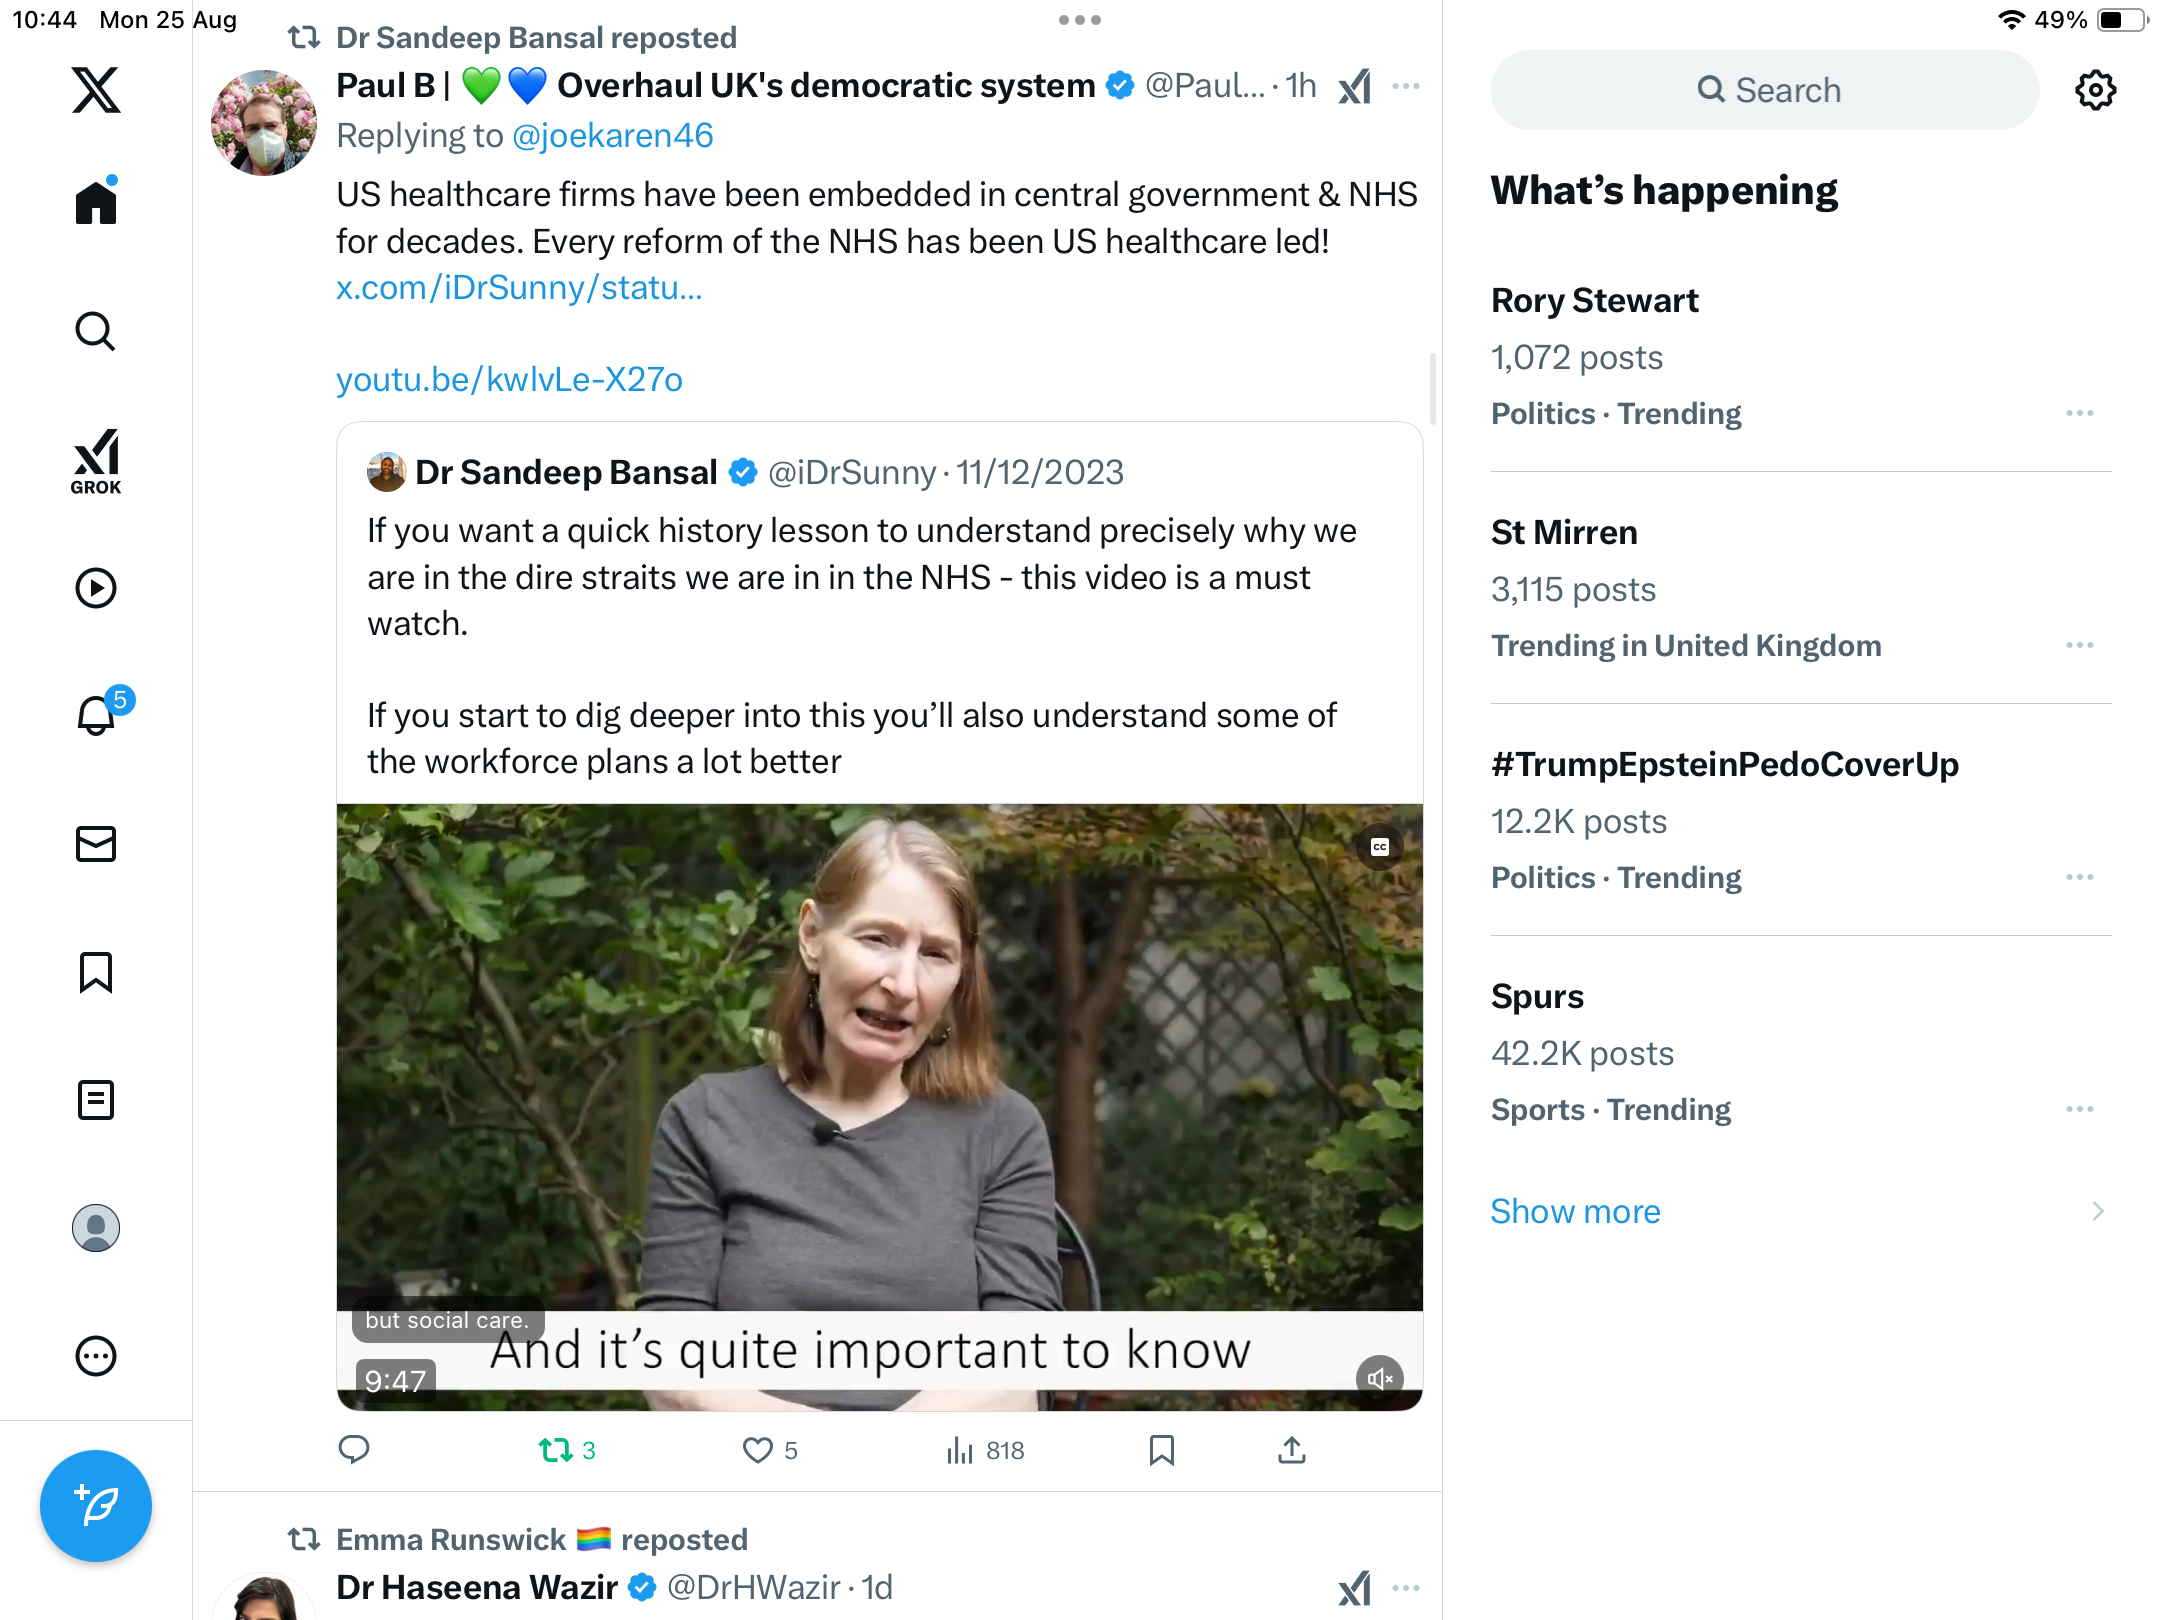The width and height of the screenshot is (2160, 1620).
Task: Unmute the video with speaker icon
Action: pyautogui.click(x=1379, y=1379)
